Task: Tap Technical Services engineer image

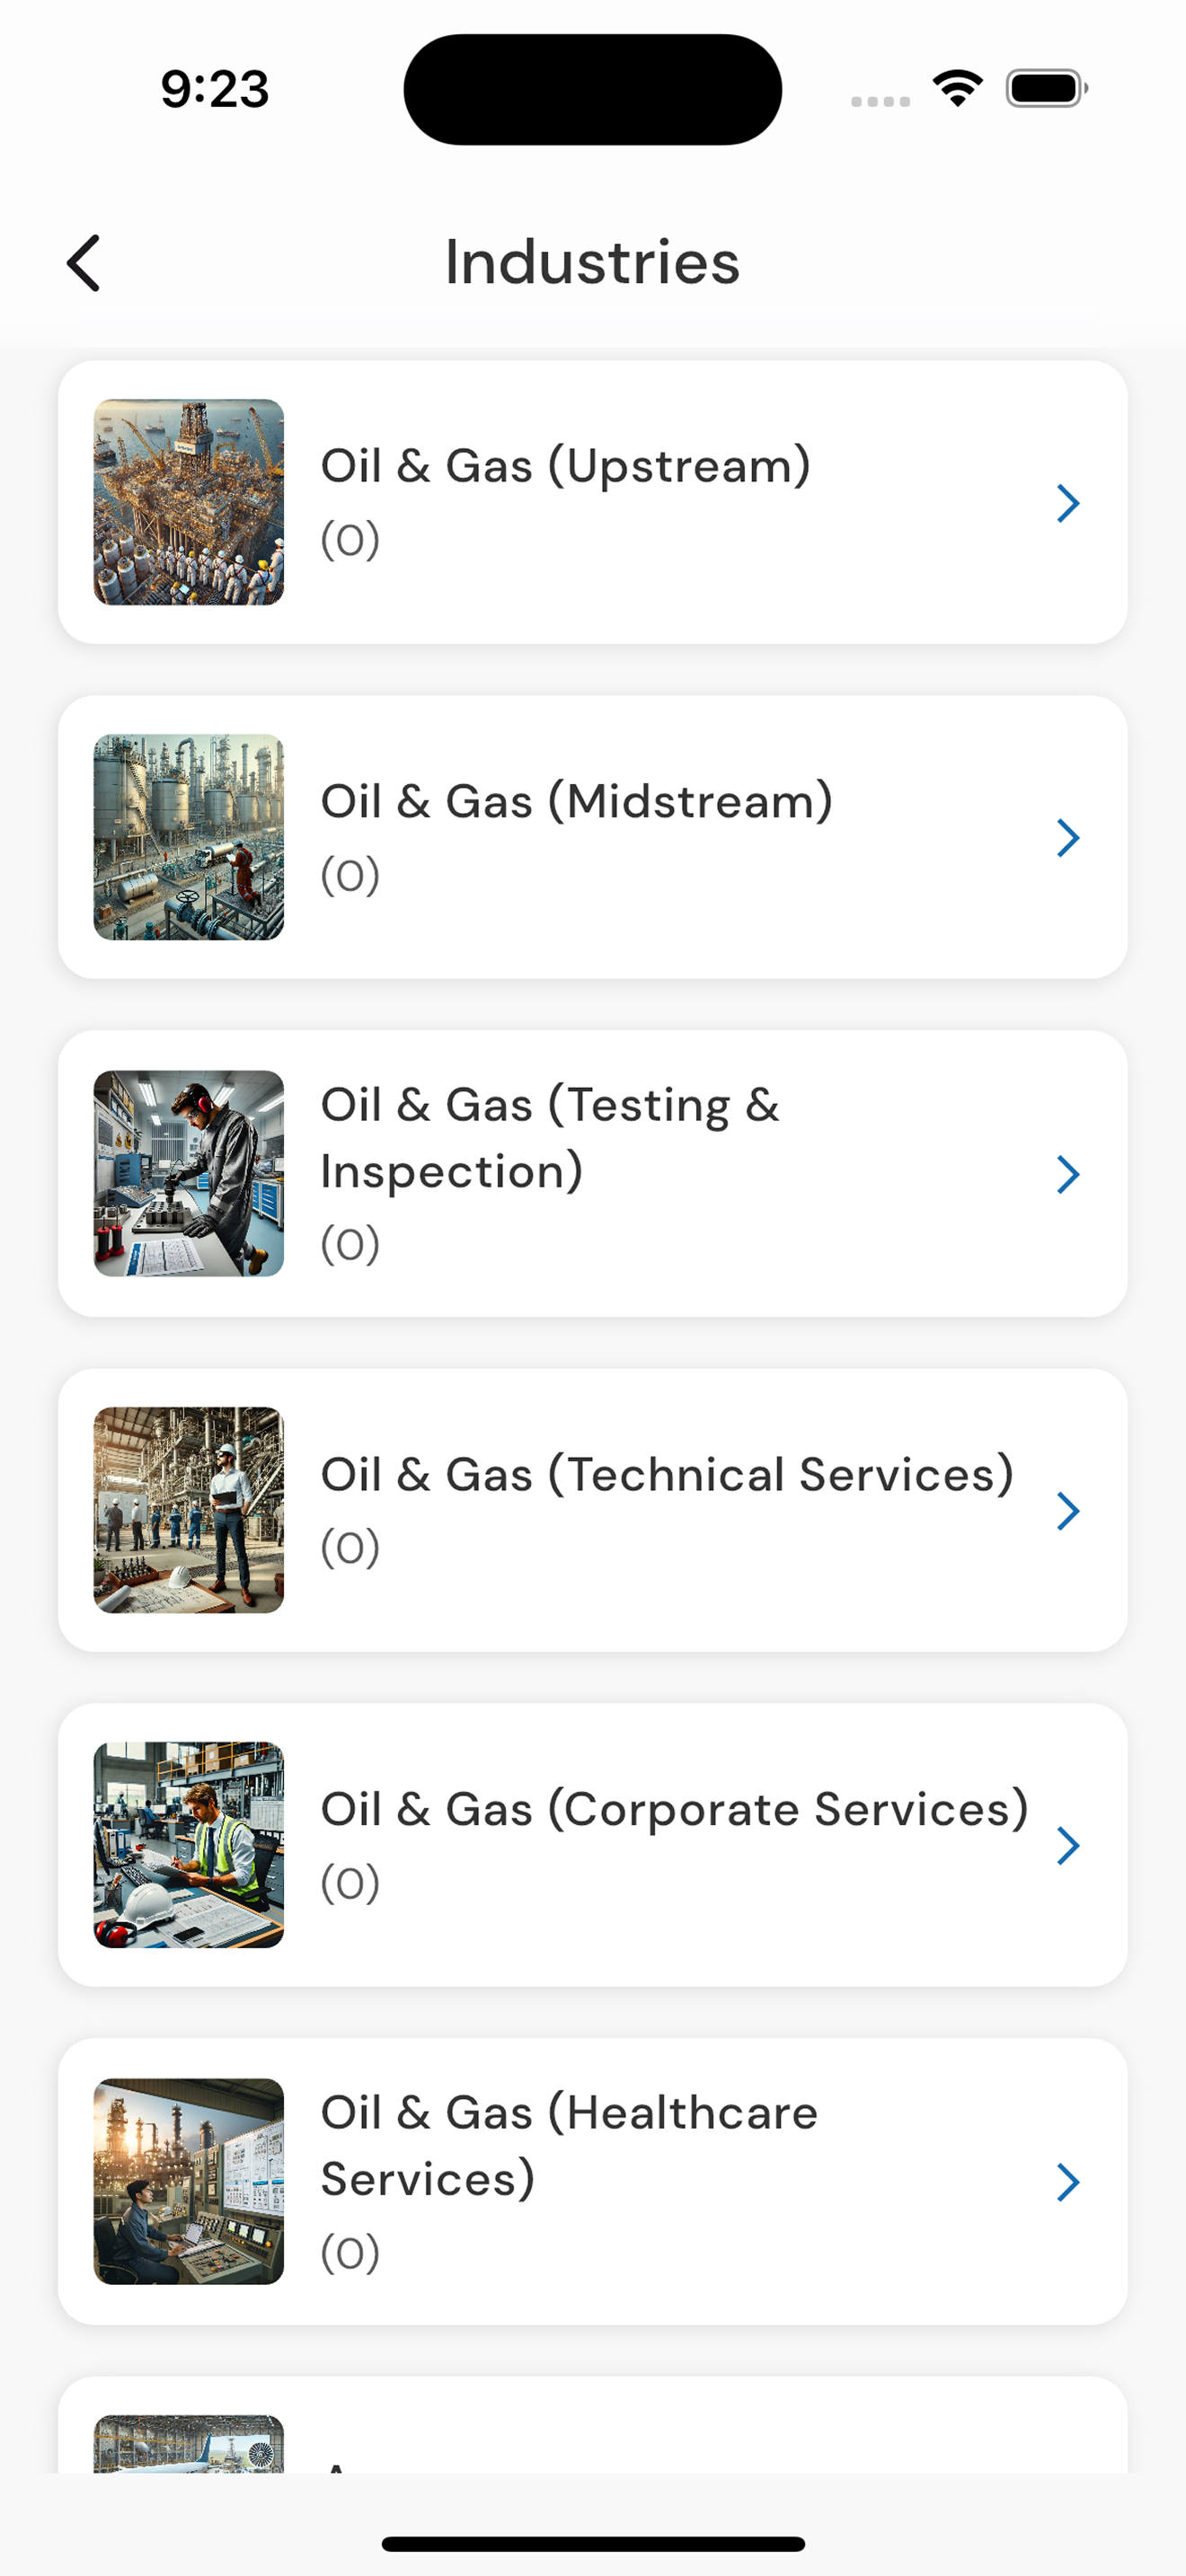Action: 189,1510
